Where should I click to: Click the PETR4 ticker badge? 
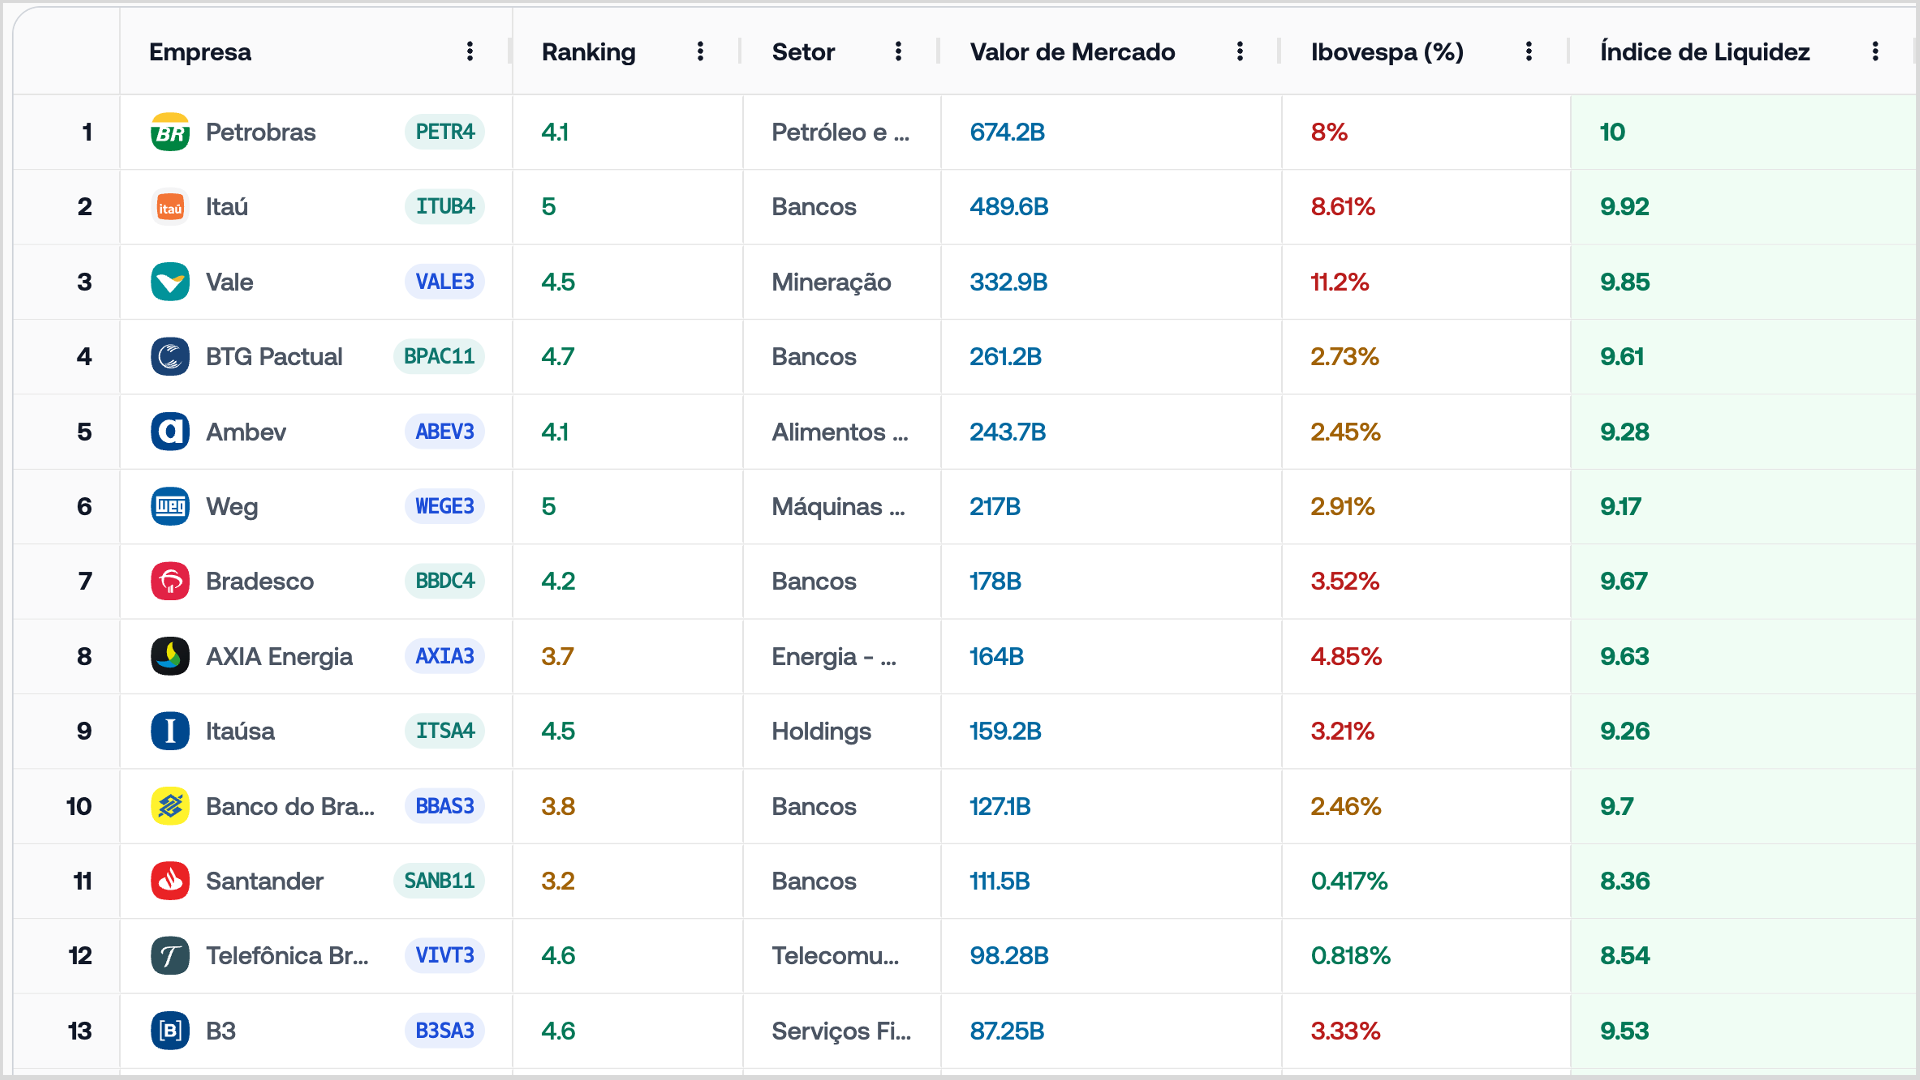click(x=445, y=132)
